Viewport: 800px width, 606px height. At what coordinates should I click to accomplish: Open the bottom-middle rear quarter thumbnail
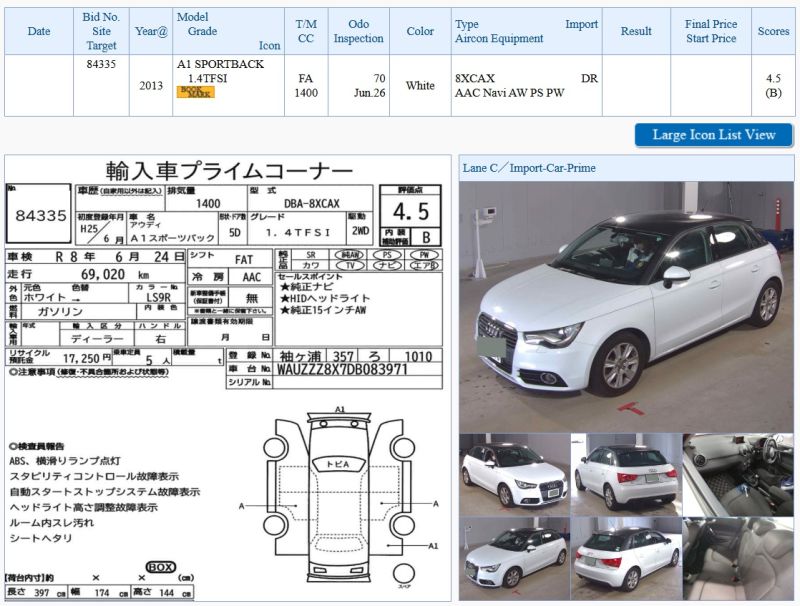click(x=626, y=559)
